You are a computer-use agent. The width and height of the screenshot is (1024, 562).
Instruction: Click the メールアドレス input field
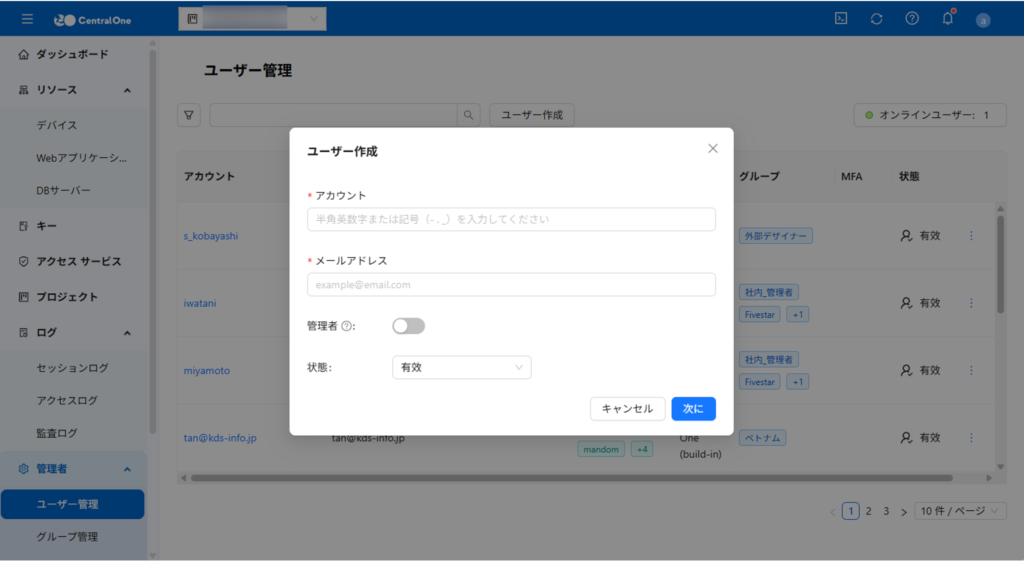coord(511,285)
